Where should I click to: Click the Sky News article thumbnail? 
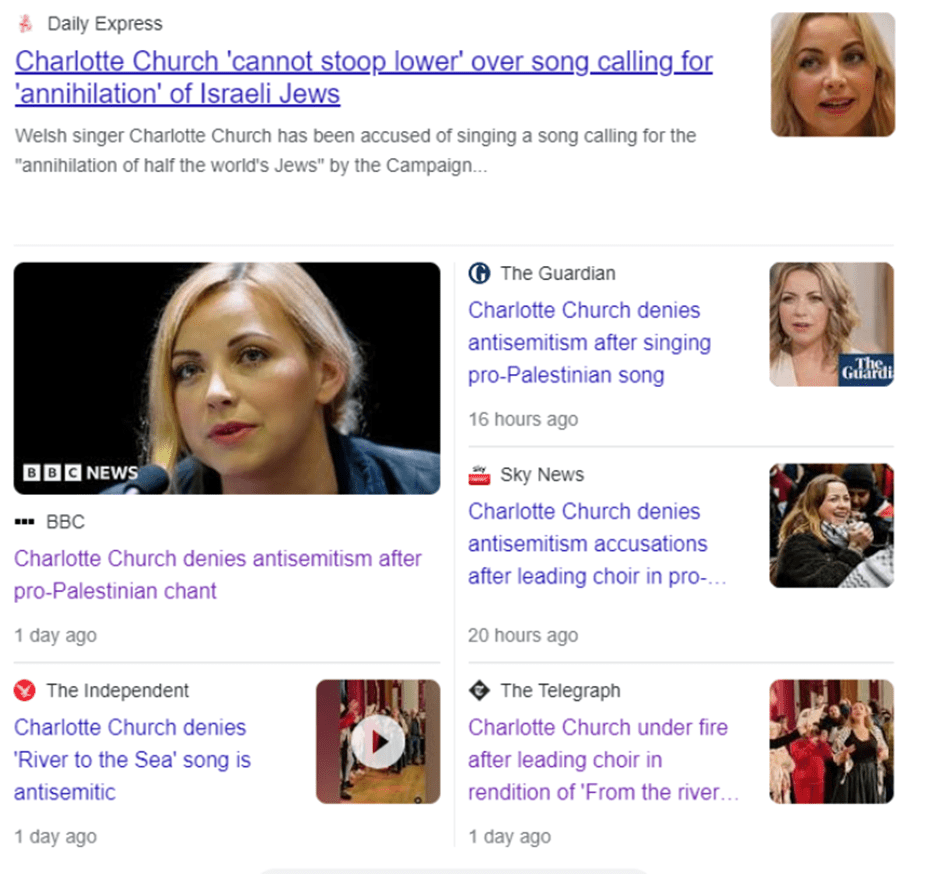click(831, 525)
